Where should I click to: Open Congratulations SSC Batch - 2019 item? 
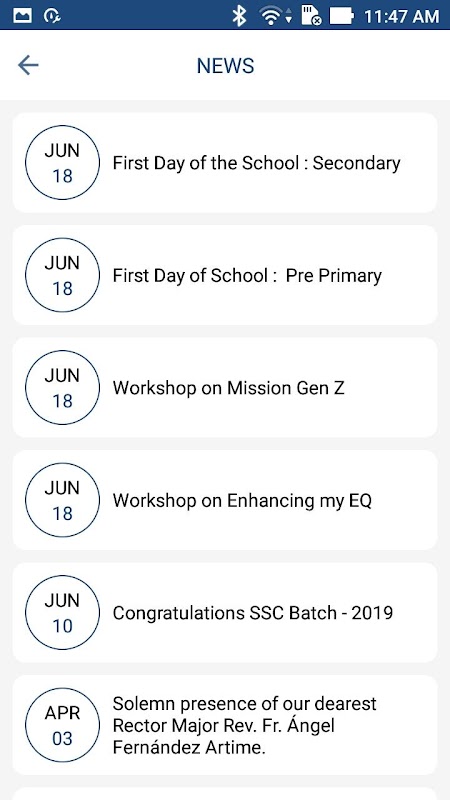point(225,613)
